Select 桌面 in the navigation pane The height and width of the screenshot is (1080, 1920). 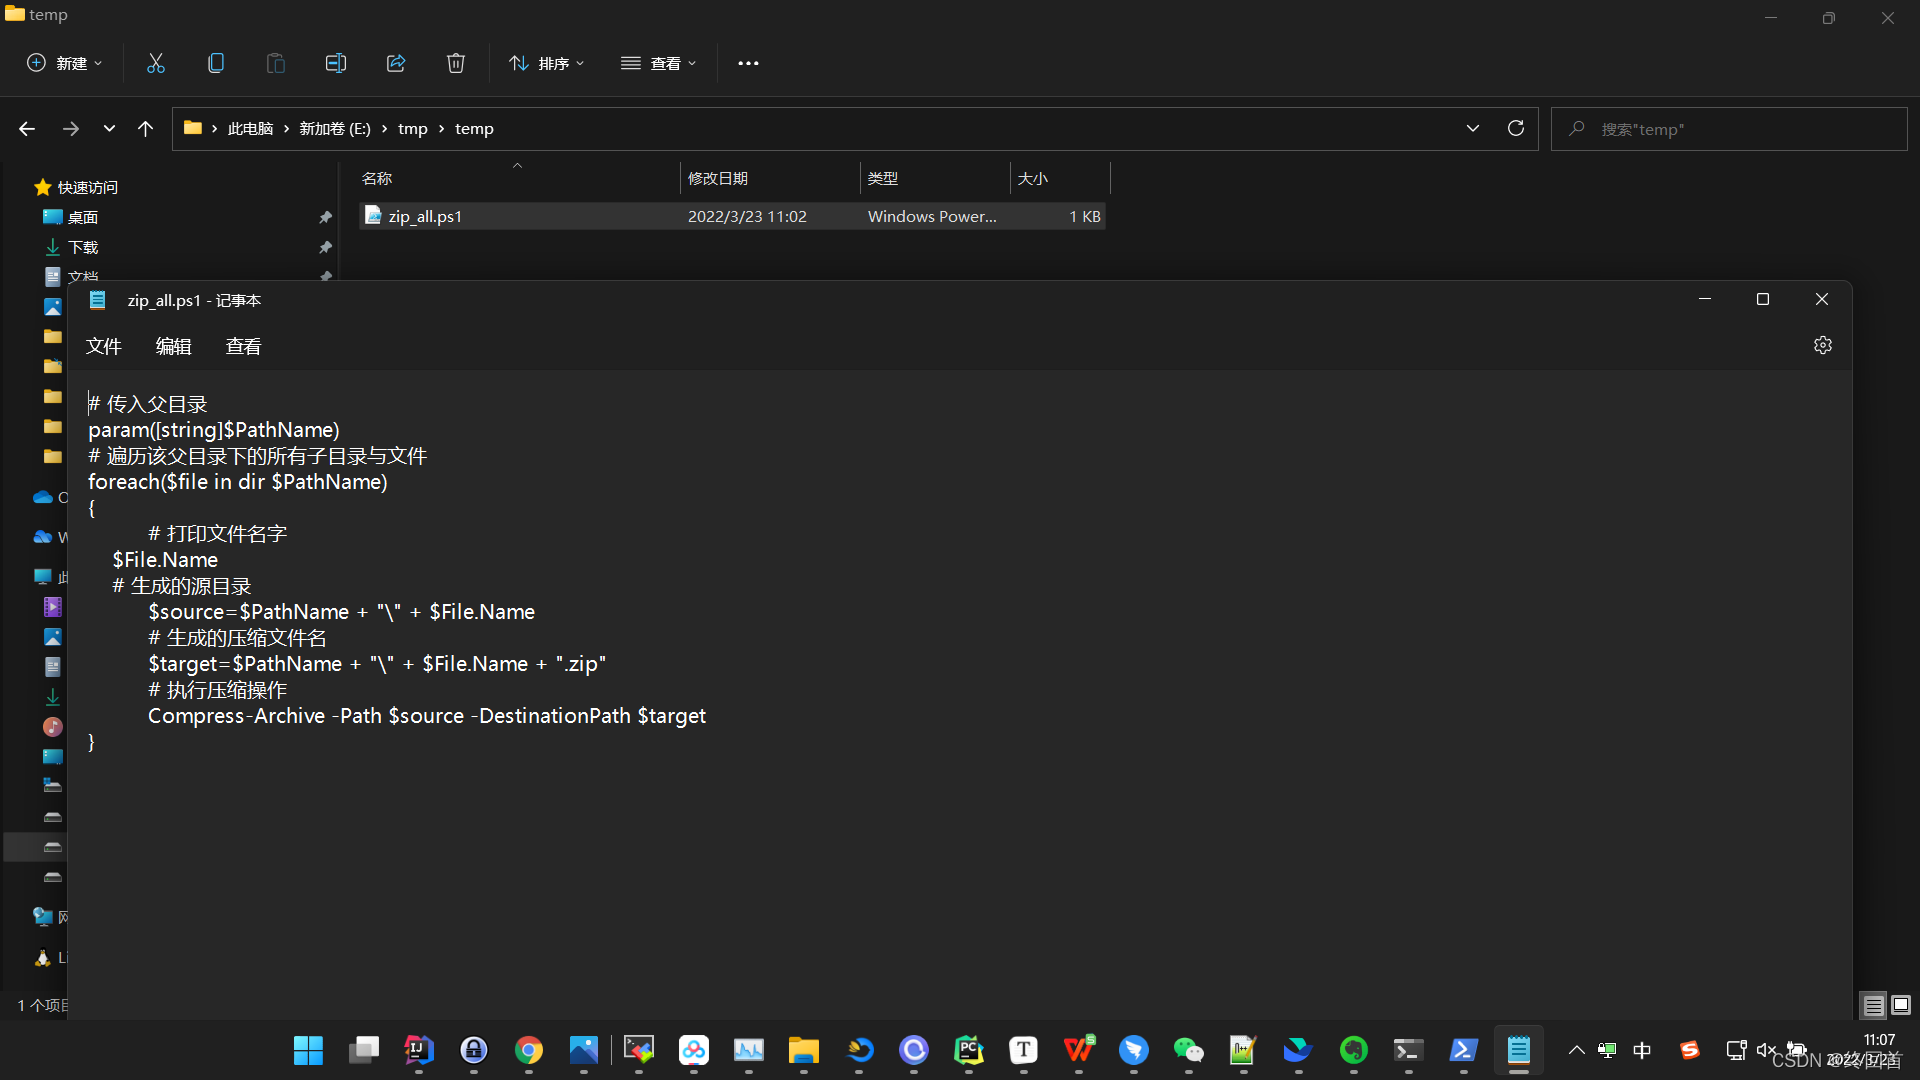coord(83,217)
